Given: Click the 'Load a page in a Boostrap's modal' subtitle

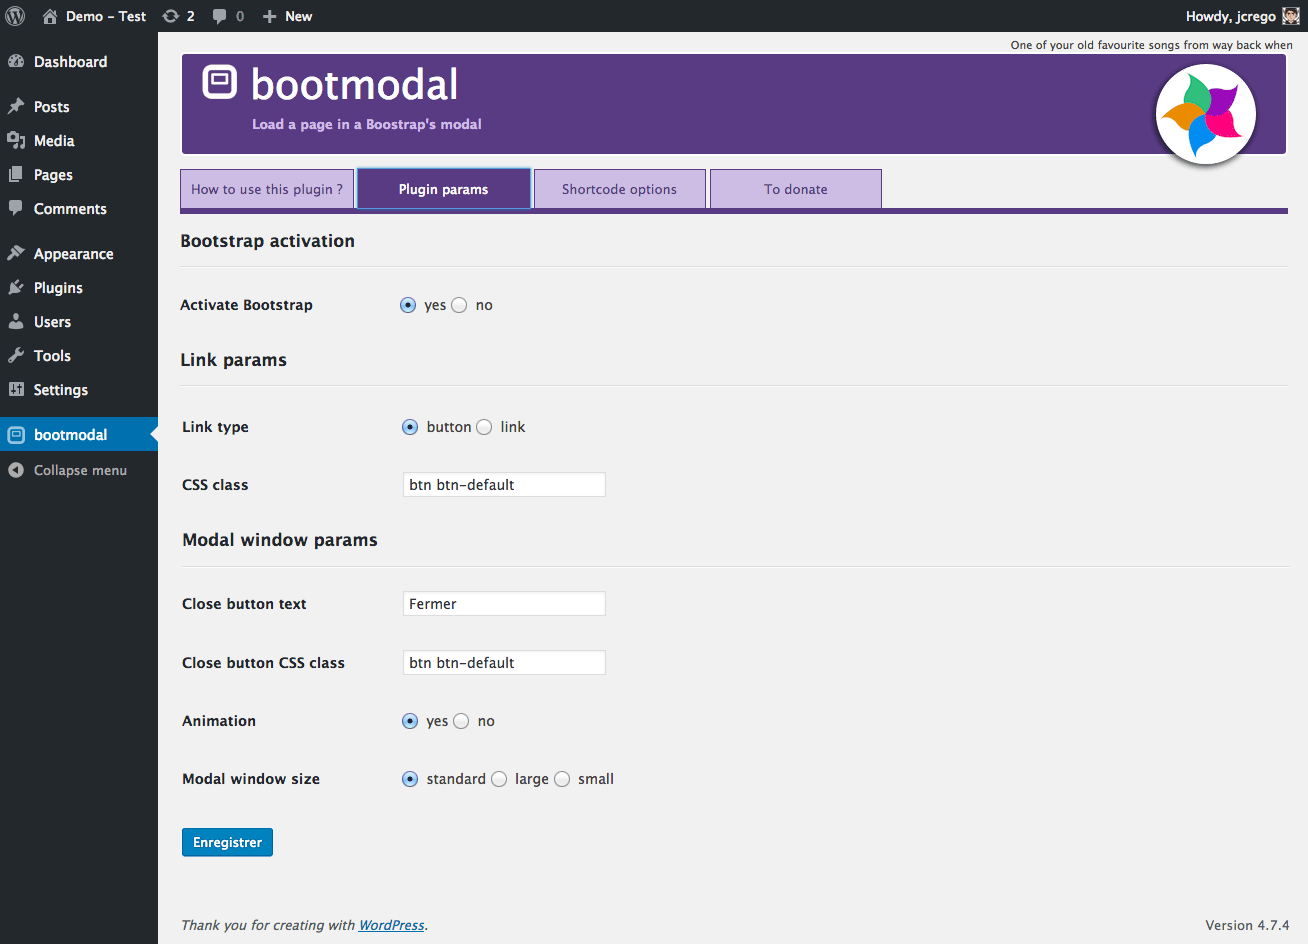Looking at the screenshot, I should pos(367,124).
